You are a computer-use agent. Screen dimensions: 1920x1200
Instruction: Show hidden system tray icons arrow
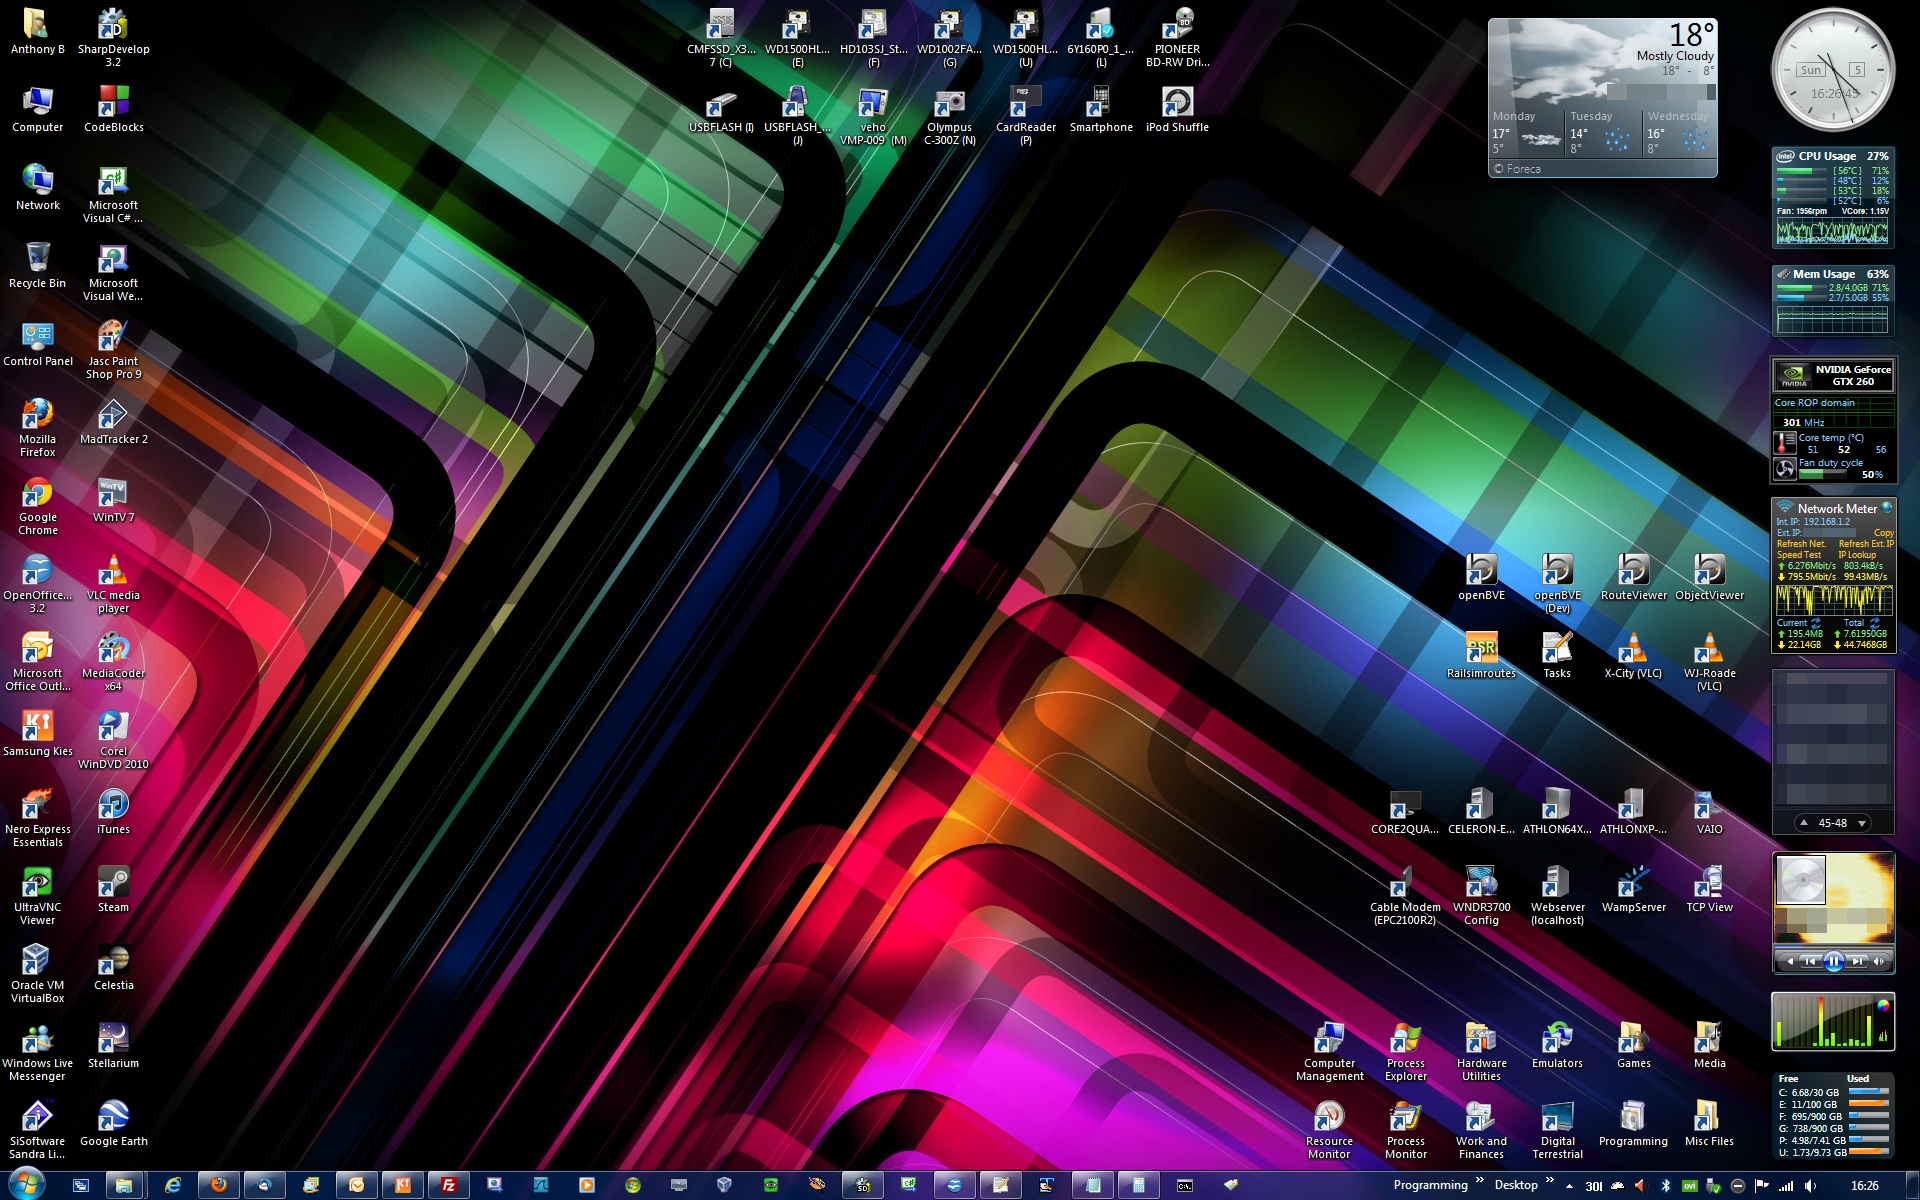click(x=1569, y=1186)
